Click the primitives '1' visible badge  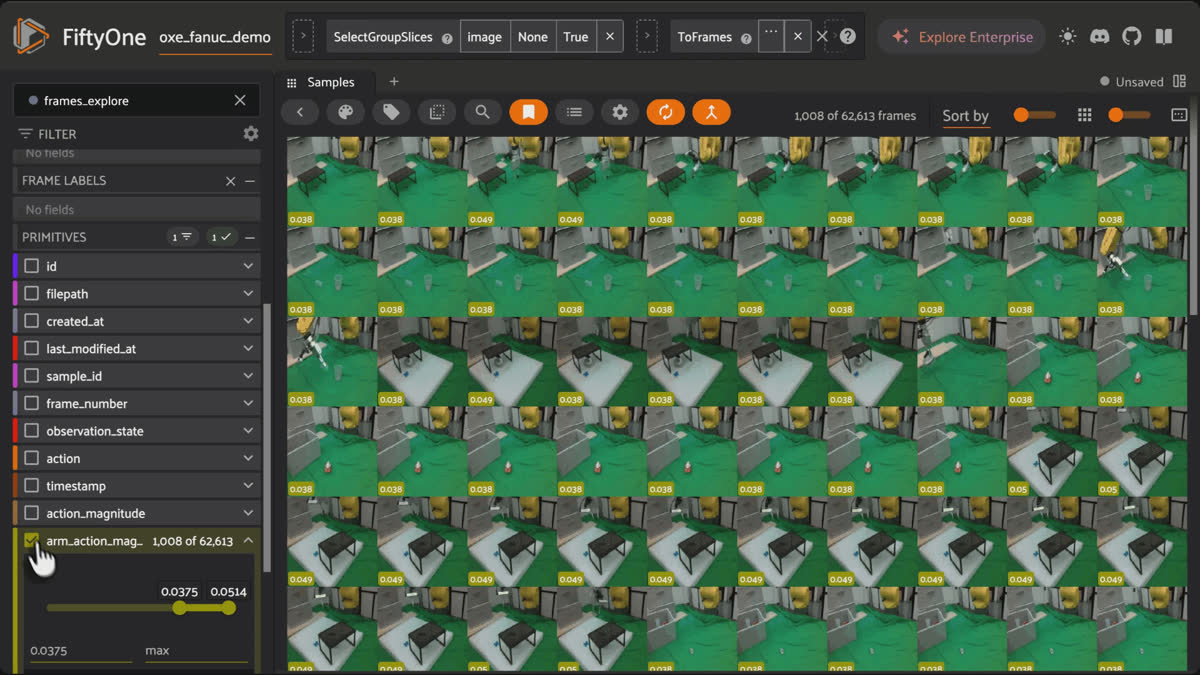point(220,237)
